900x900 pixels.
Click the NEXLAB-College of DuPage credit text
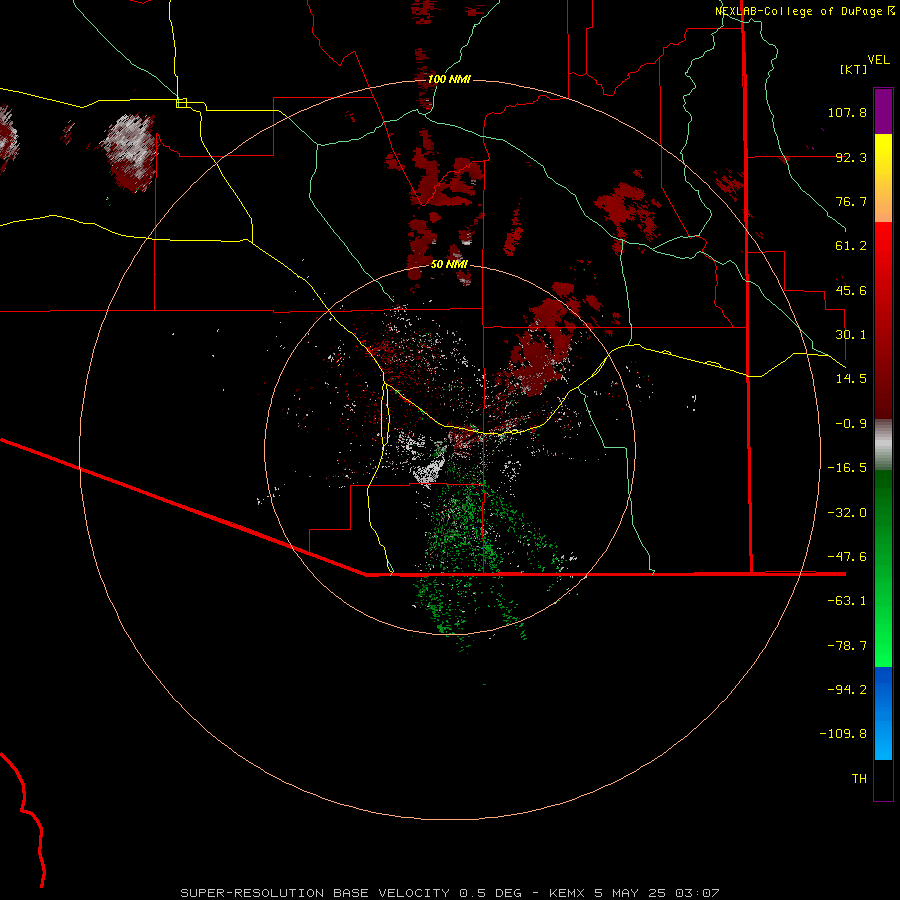pos(805,11)
